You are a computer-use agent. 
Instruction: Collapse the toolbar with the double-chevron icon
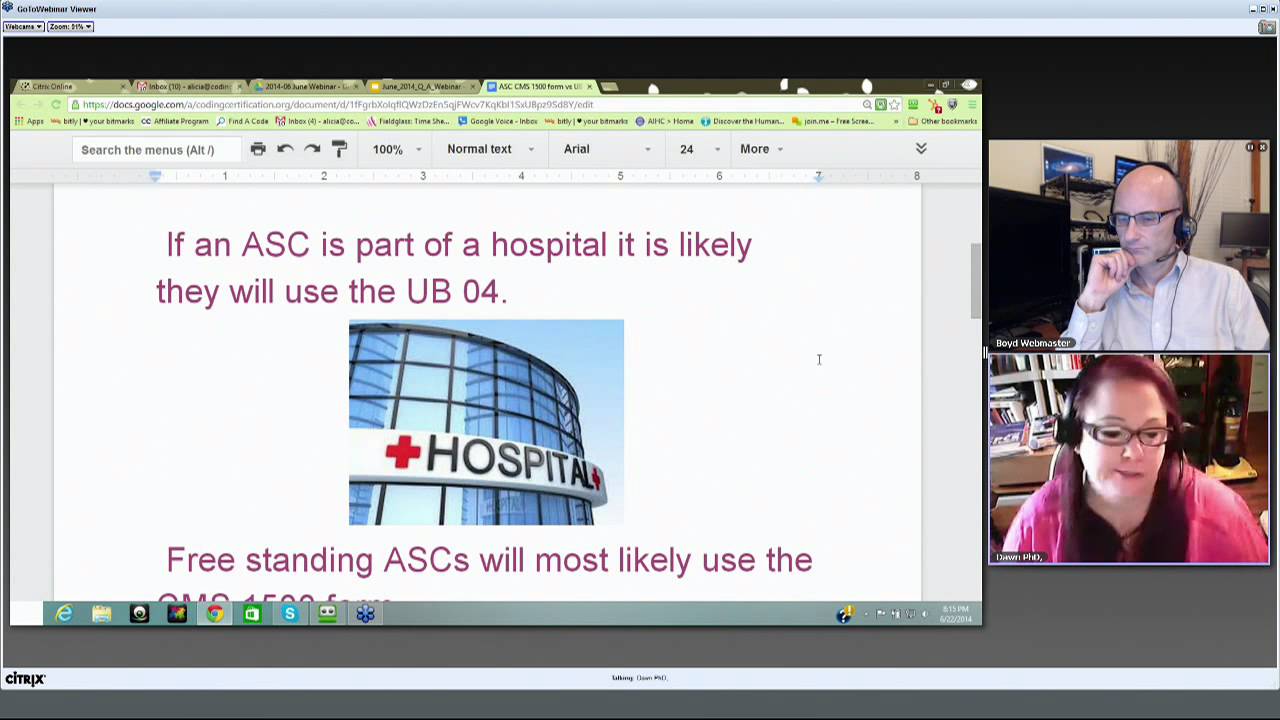[921, 148]
